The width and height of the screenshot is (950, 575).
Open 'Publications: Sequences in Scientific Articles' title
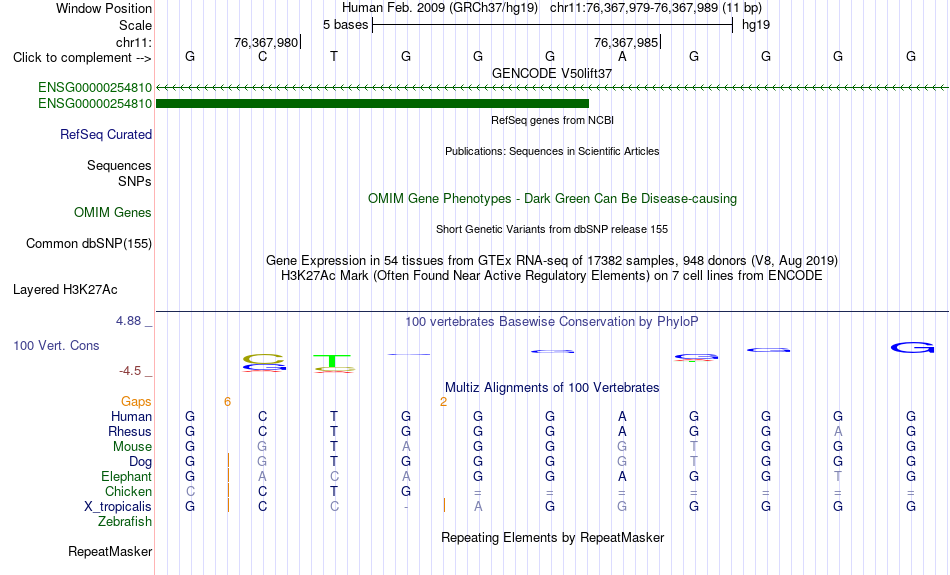coord(552,151)
